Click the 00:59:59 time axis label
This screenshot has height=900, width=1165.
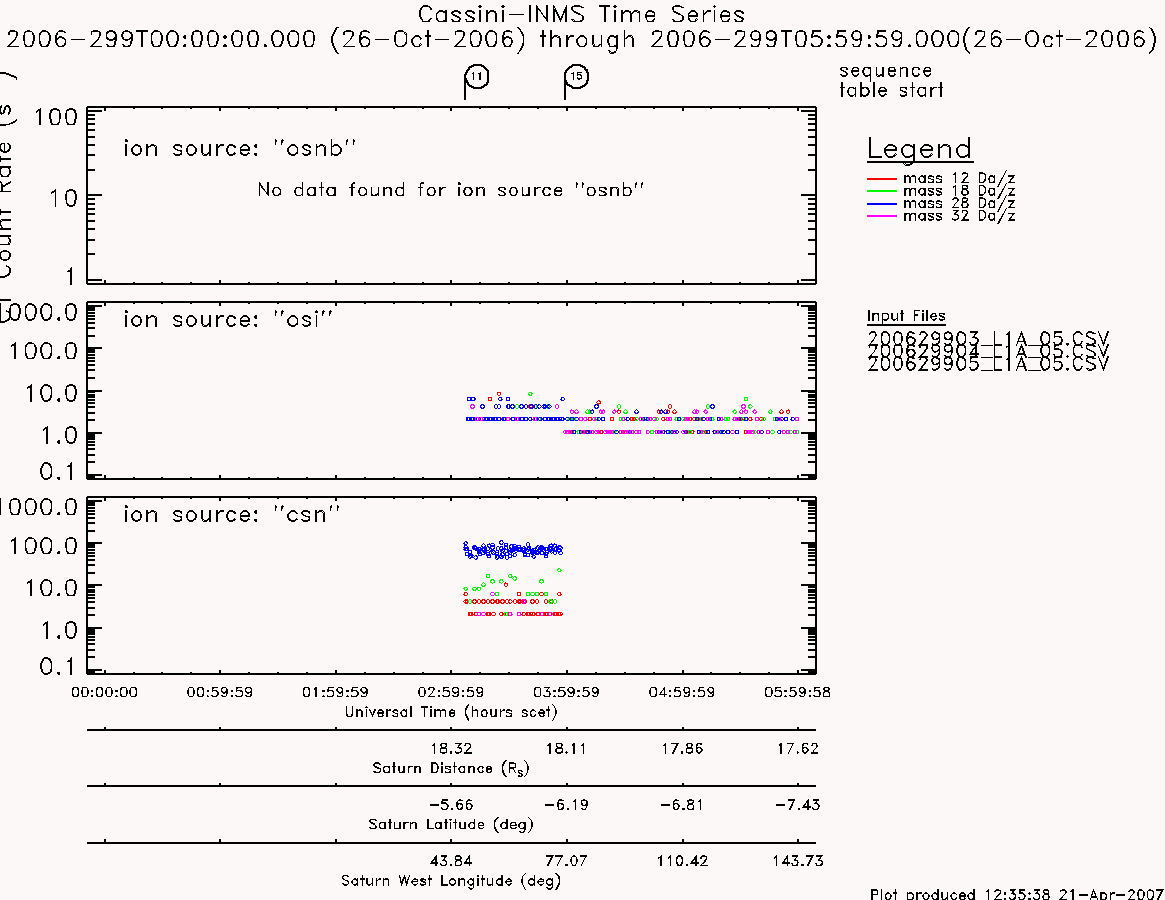[219, 692]
